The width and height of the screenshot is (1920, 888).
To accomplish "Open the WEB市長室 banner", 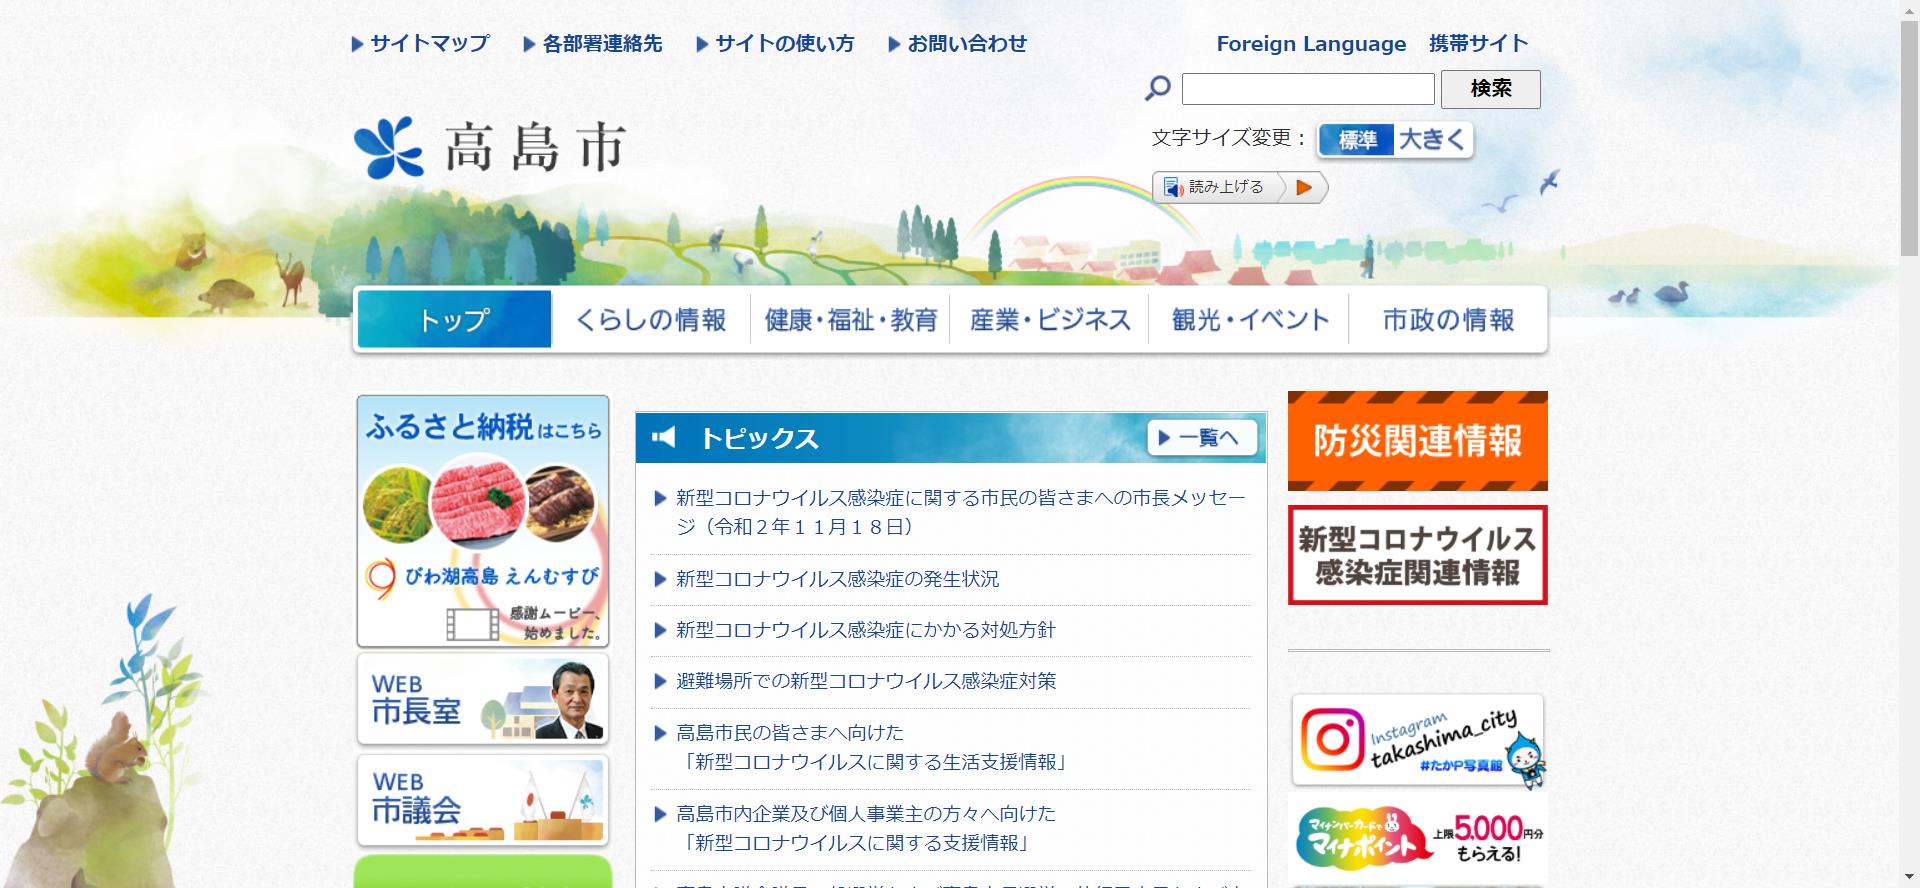I will [x=482, y=700].
